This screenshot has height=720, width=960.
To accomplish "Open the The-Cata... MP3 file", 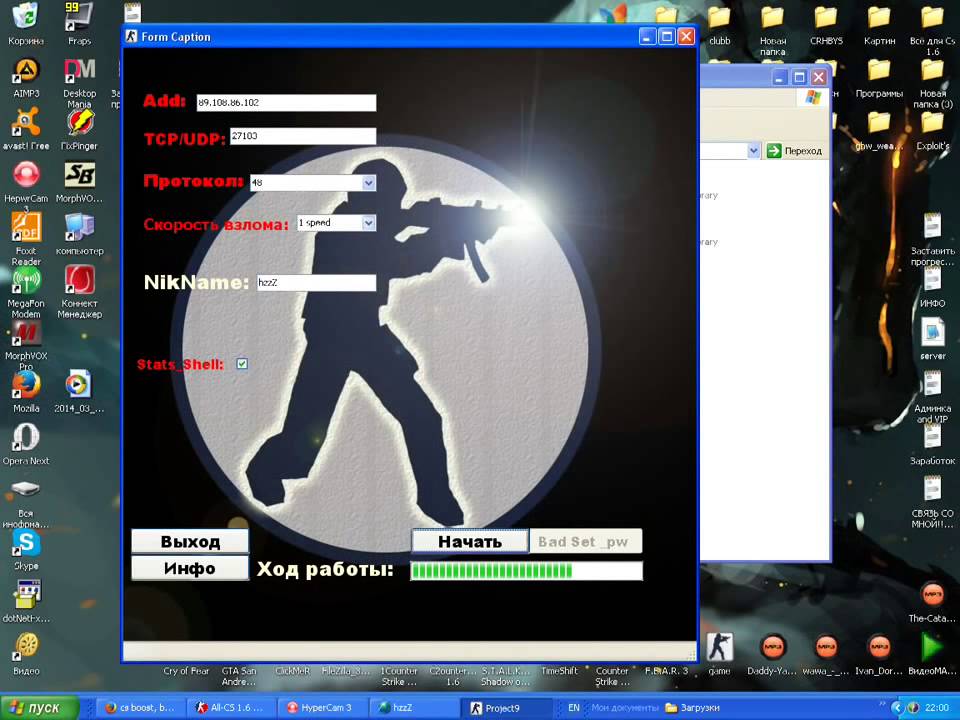I will coord(932,595).
